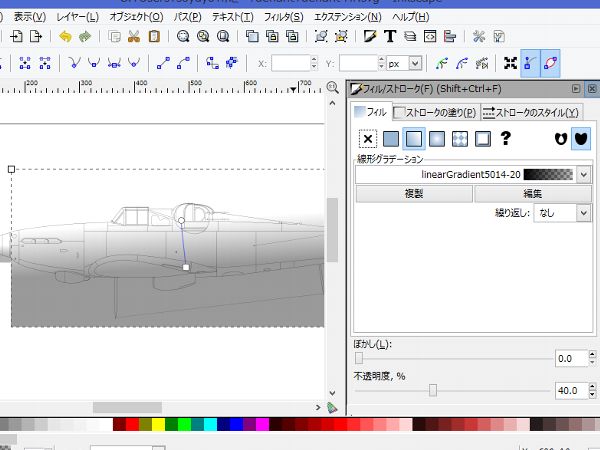600x450 pixels.
Task: Select the No paint (X) fill option
Action: [368, 139]
